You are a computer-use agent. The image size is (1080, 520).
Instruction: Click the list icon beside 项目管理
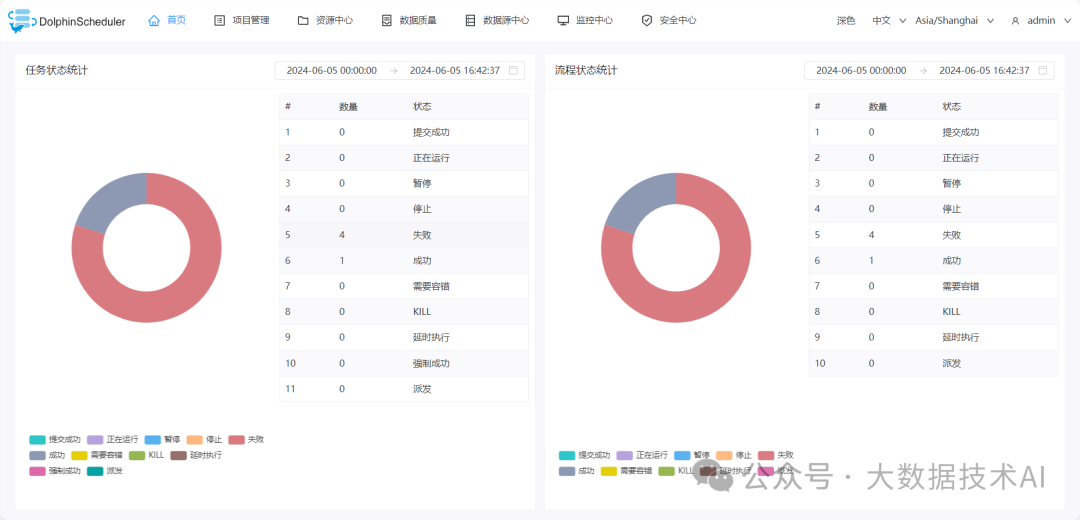220,21
